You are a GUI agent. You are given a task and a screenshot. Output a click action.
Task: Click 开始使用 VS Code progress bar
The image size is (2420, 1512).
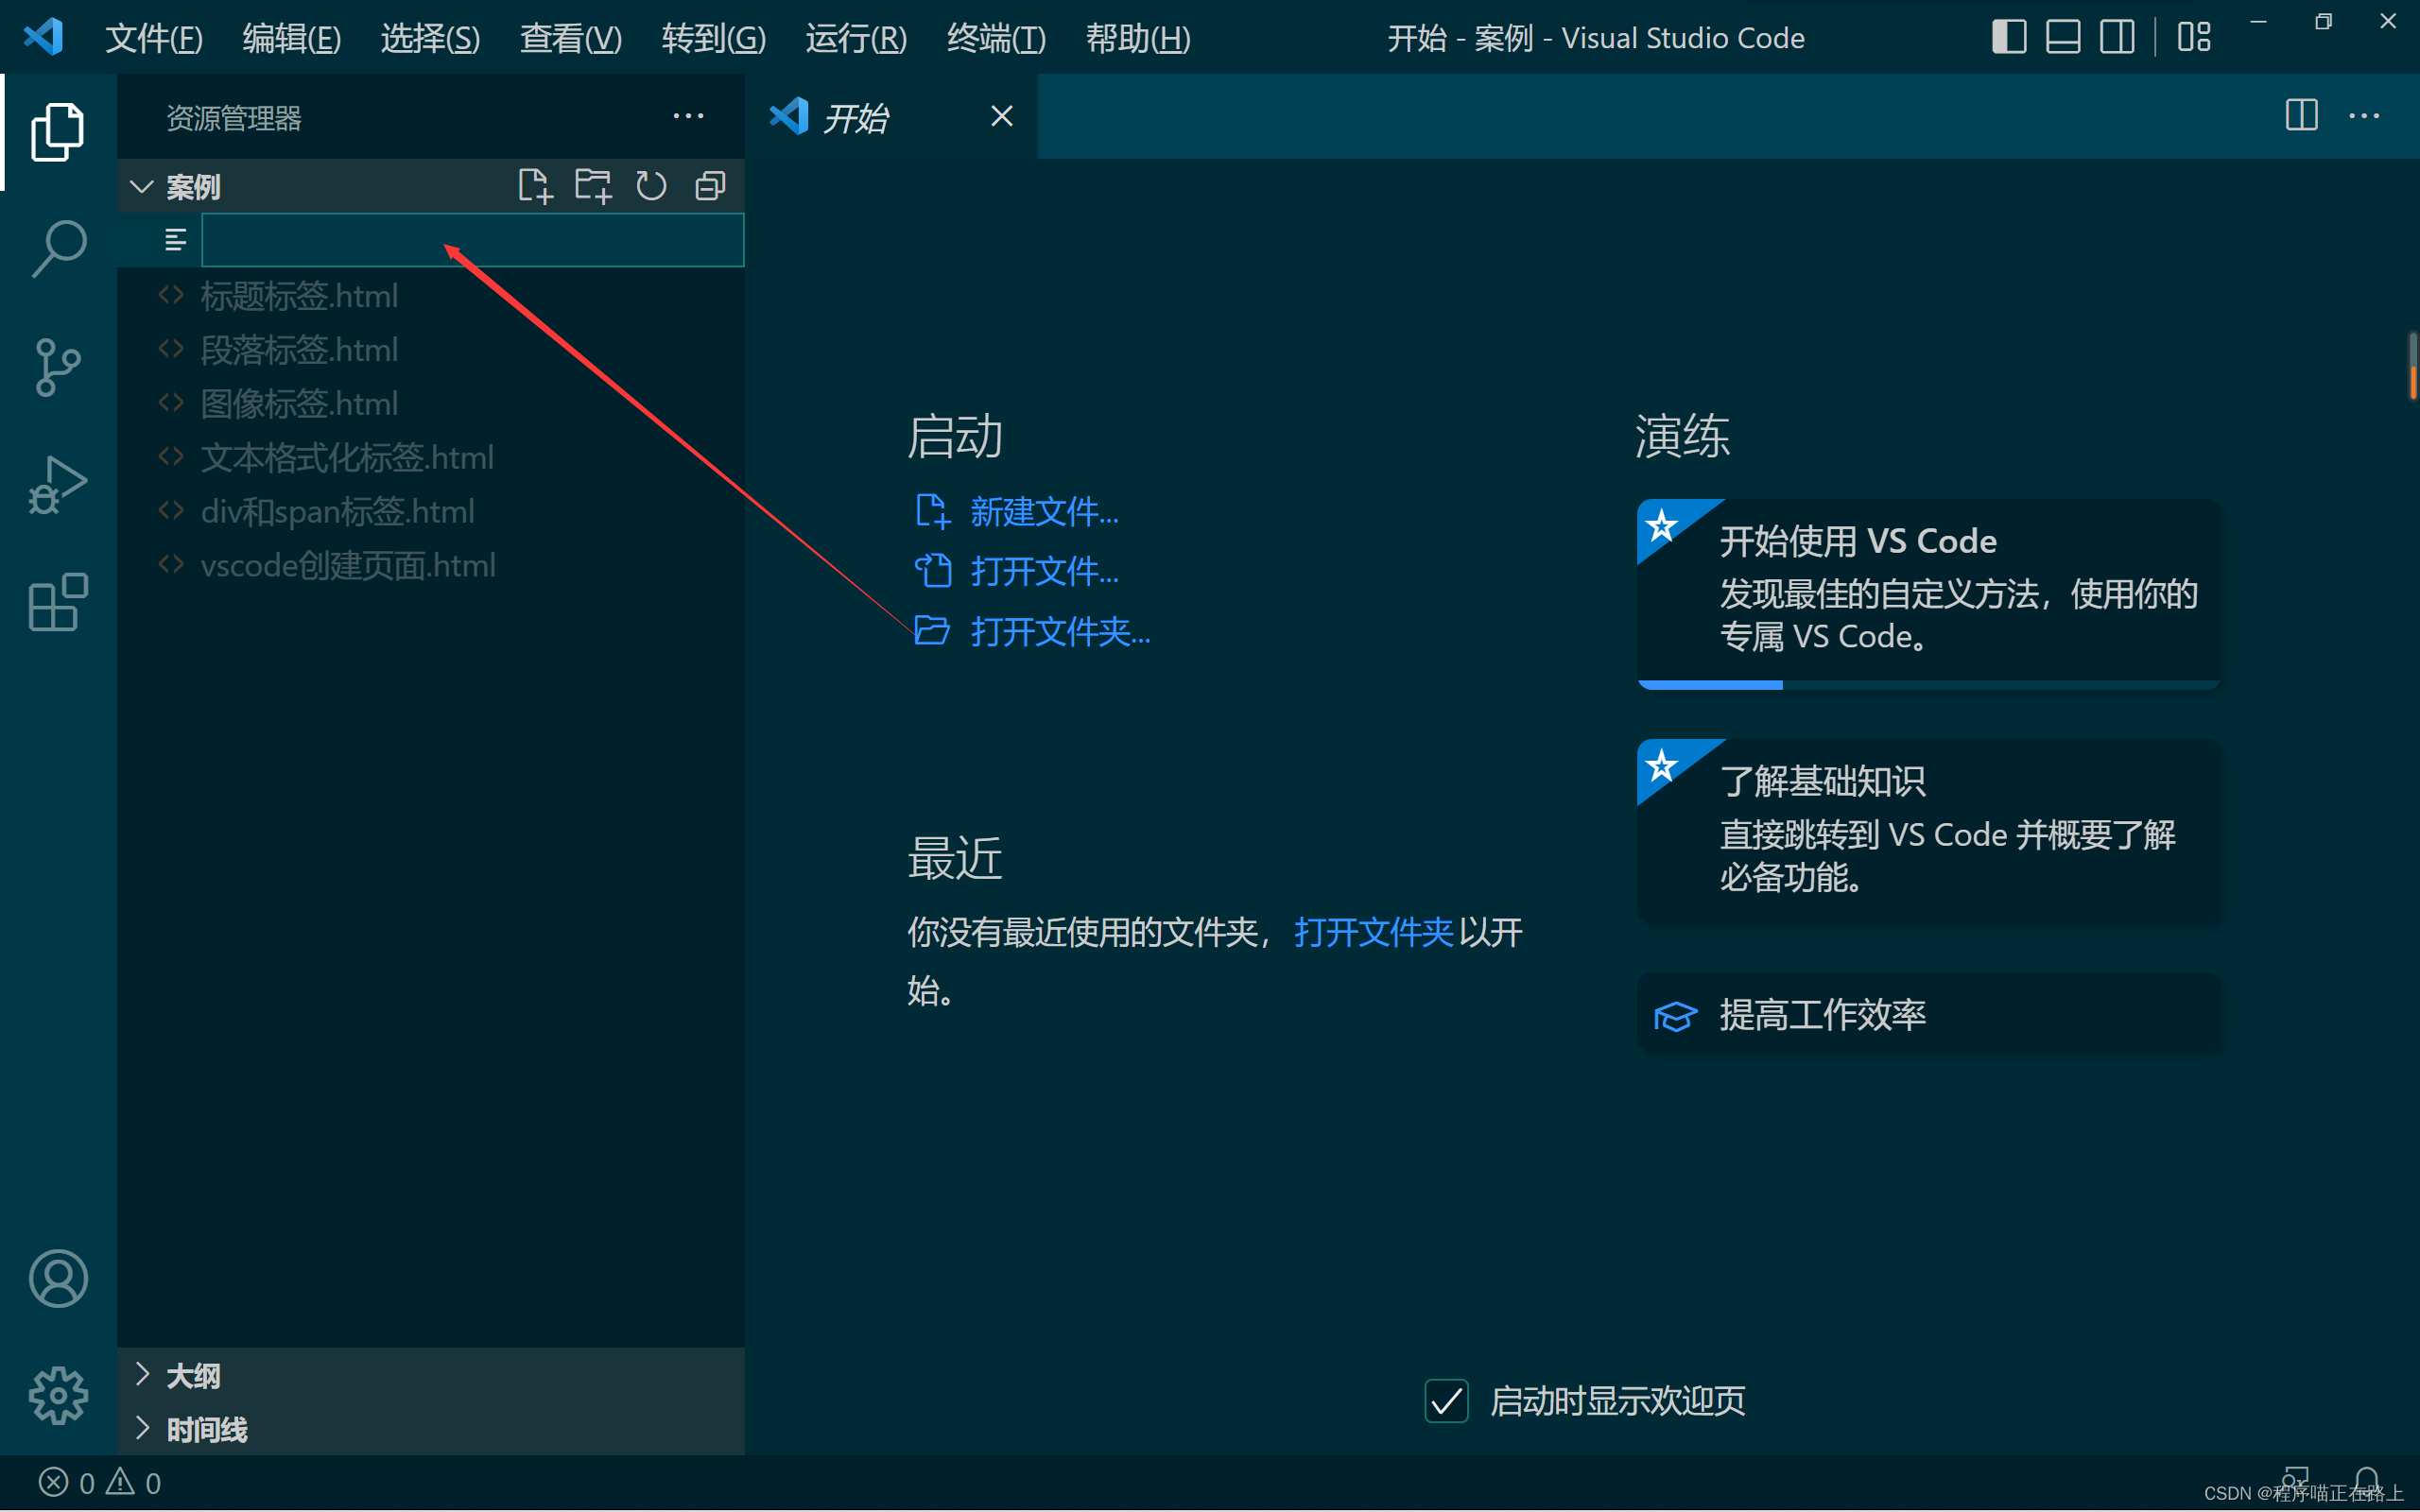tap(1929, 684)
